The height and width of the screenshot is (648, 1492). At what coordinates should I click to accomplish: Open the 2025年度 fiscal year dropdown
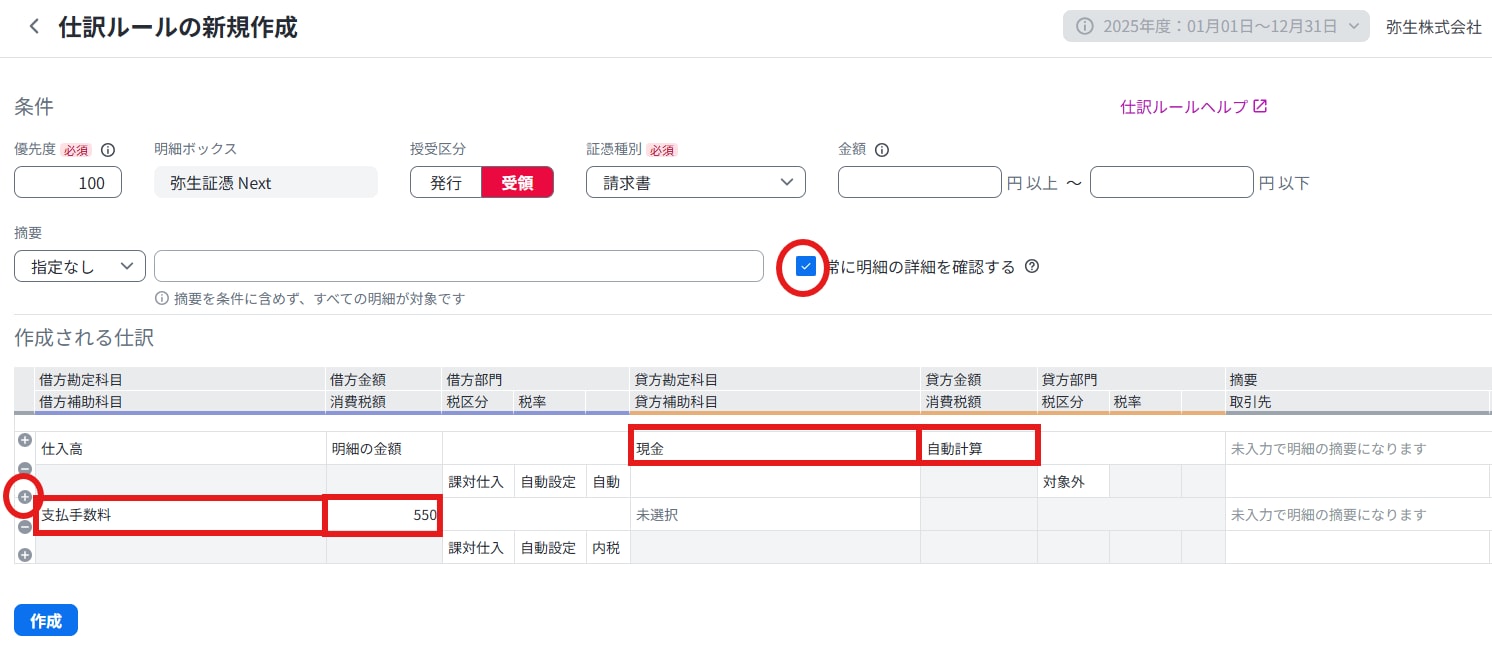1216,27
